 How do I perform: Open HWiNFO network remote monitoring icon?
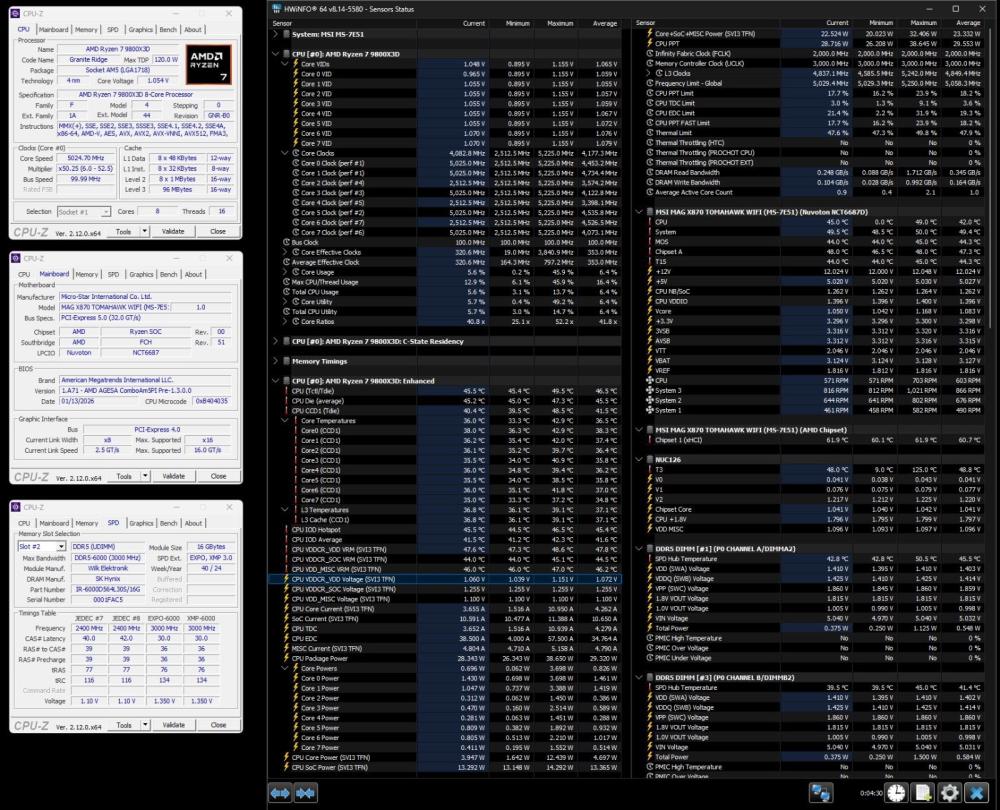(x=821, y=792)
